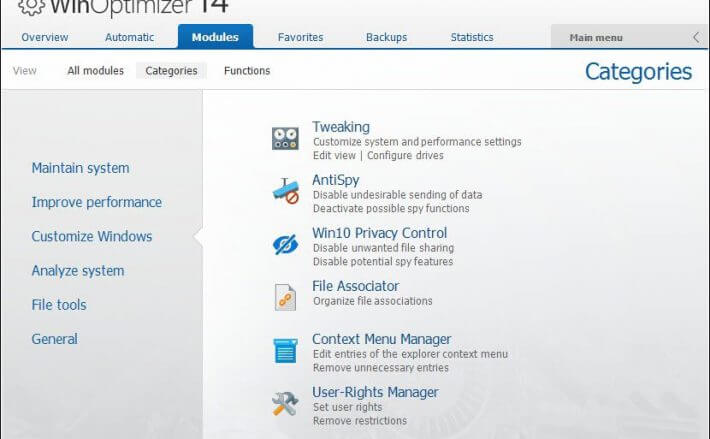This screenshot has height=439, width=710.
Task: Select the Modules tab
Action: (x=215, y=37)
